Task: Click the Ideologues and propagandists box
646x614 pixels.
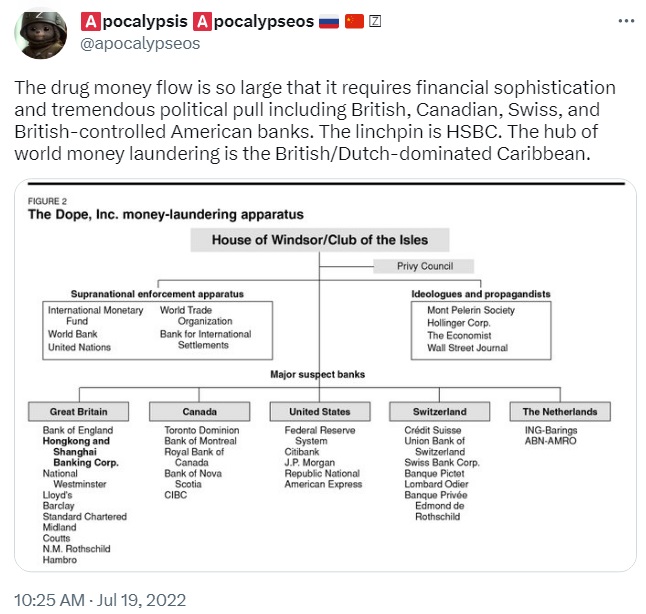Action: pos(481,330)
